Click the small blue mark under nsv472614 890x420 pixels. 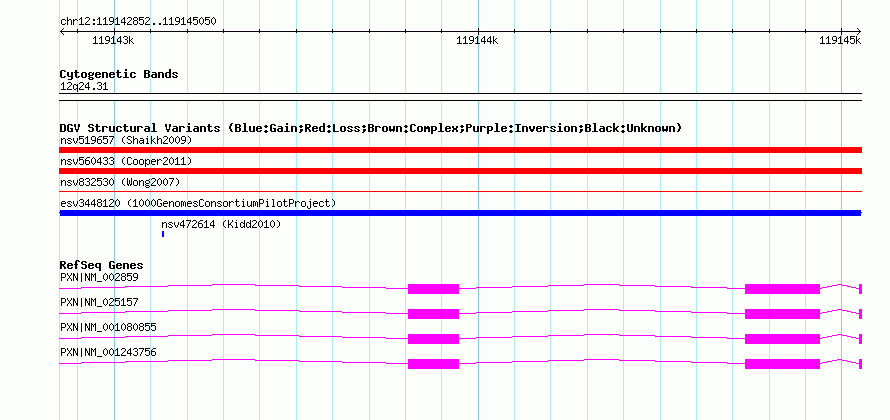(163, 234)
